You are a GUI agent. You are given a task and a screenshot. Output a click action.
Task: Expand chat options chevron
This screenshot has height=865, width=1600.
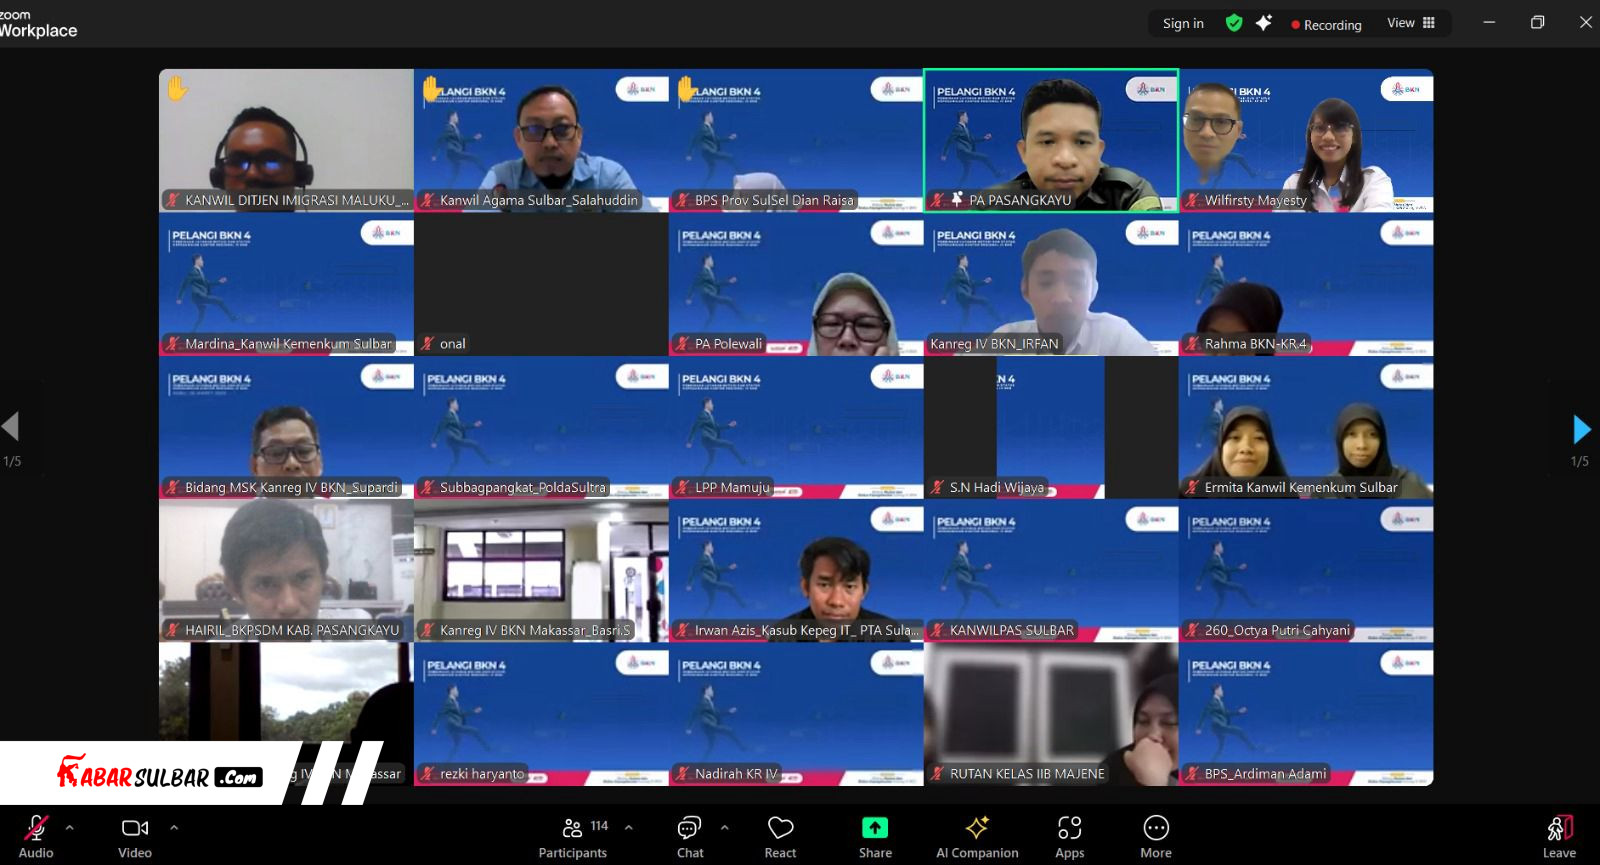pos(725,828)
